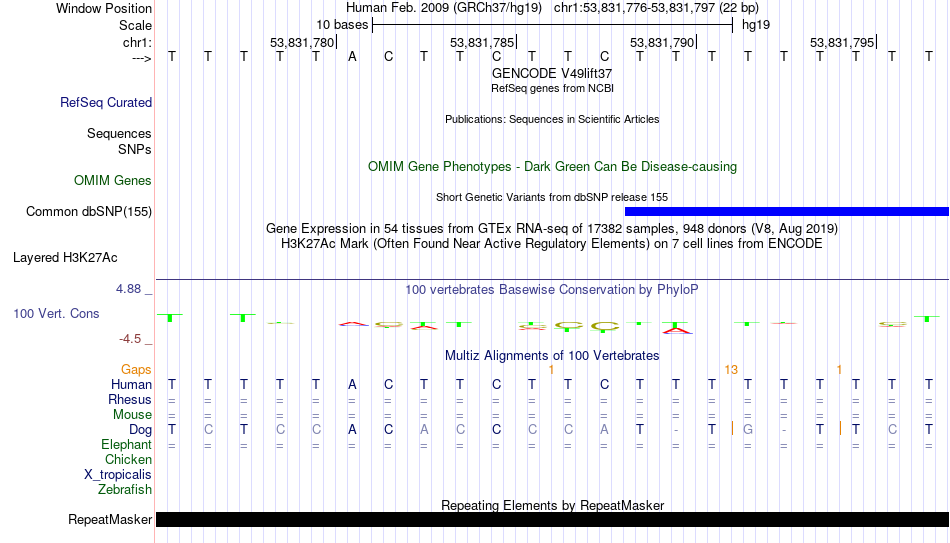Image resolution: width=950 pixels, height=543 pixels.
Task: Click the G base in Dog row
Action: [748, 430]
